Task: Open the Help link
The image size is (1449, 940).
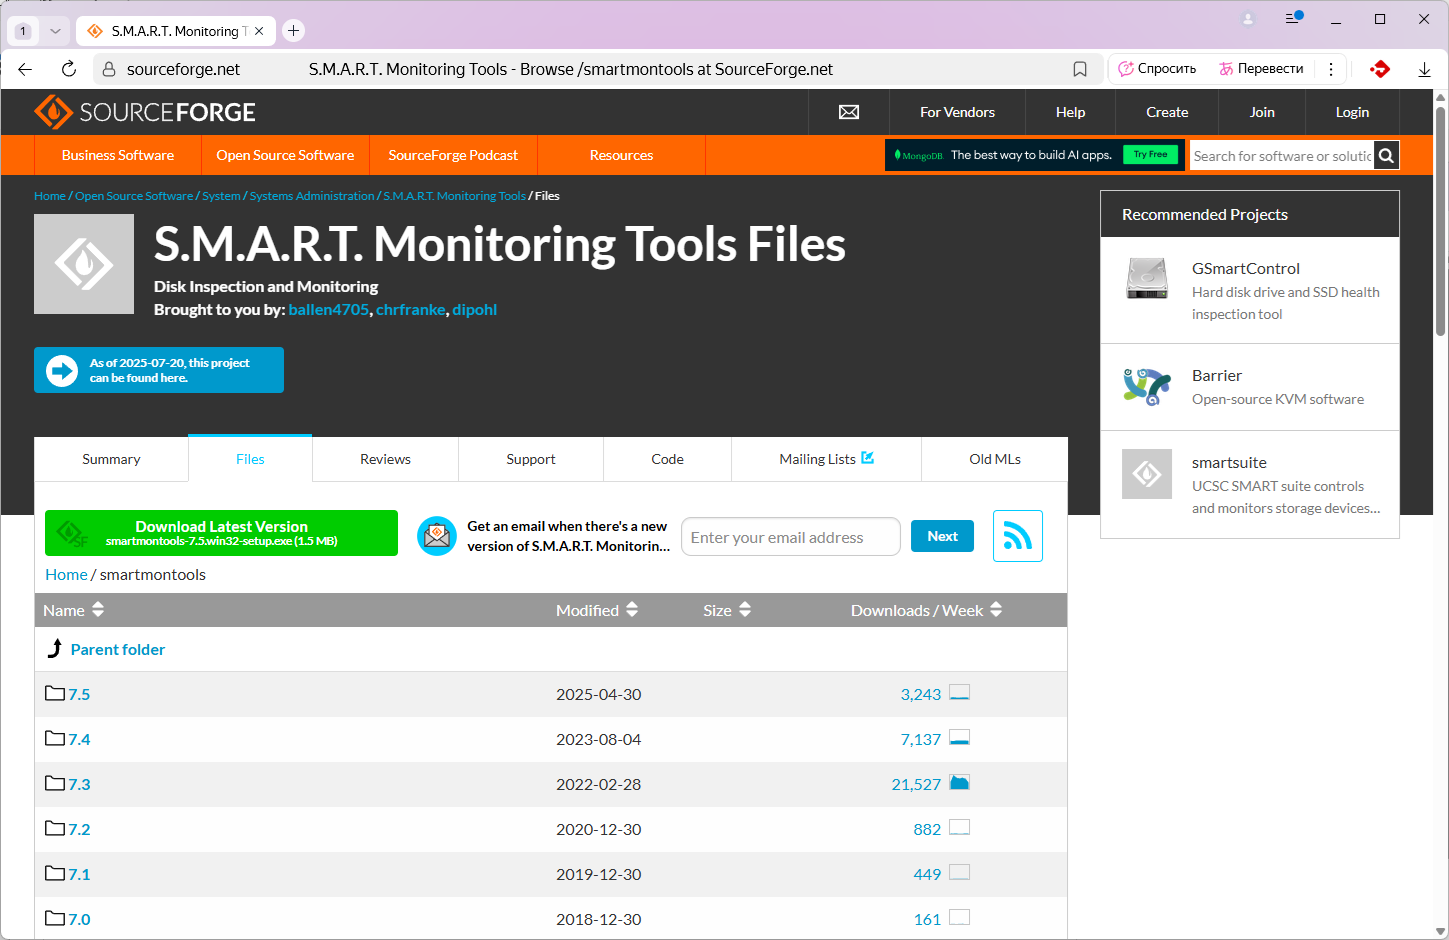Action: tap(1070, 112)
